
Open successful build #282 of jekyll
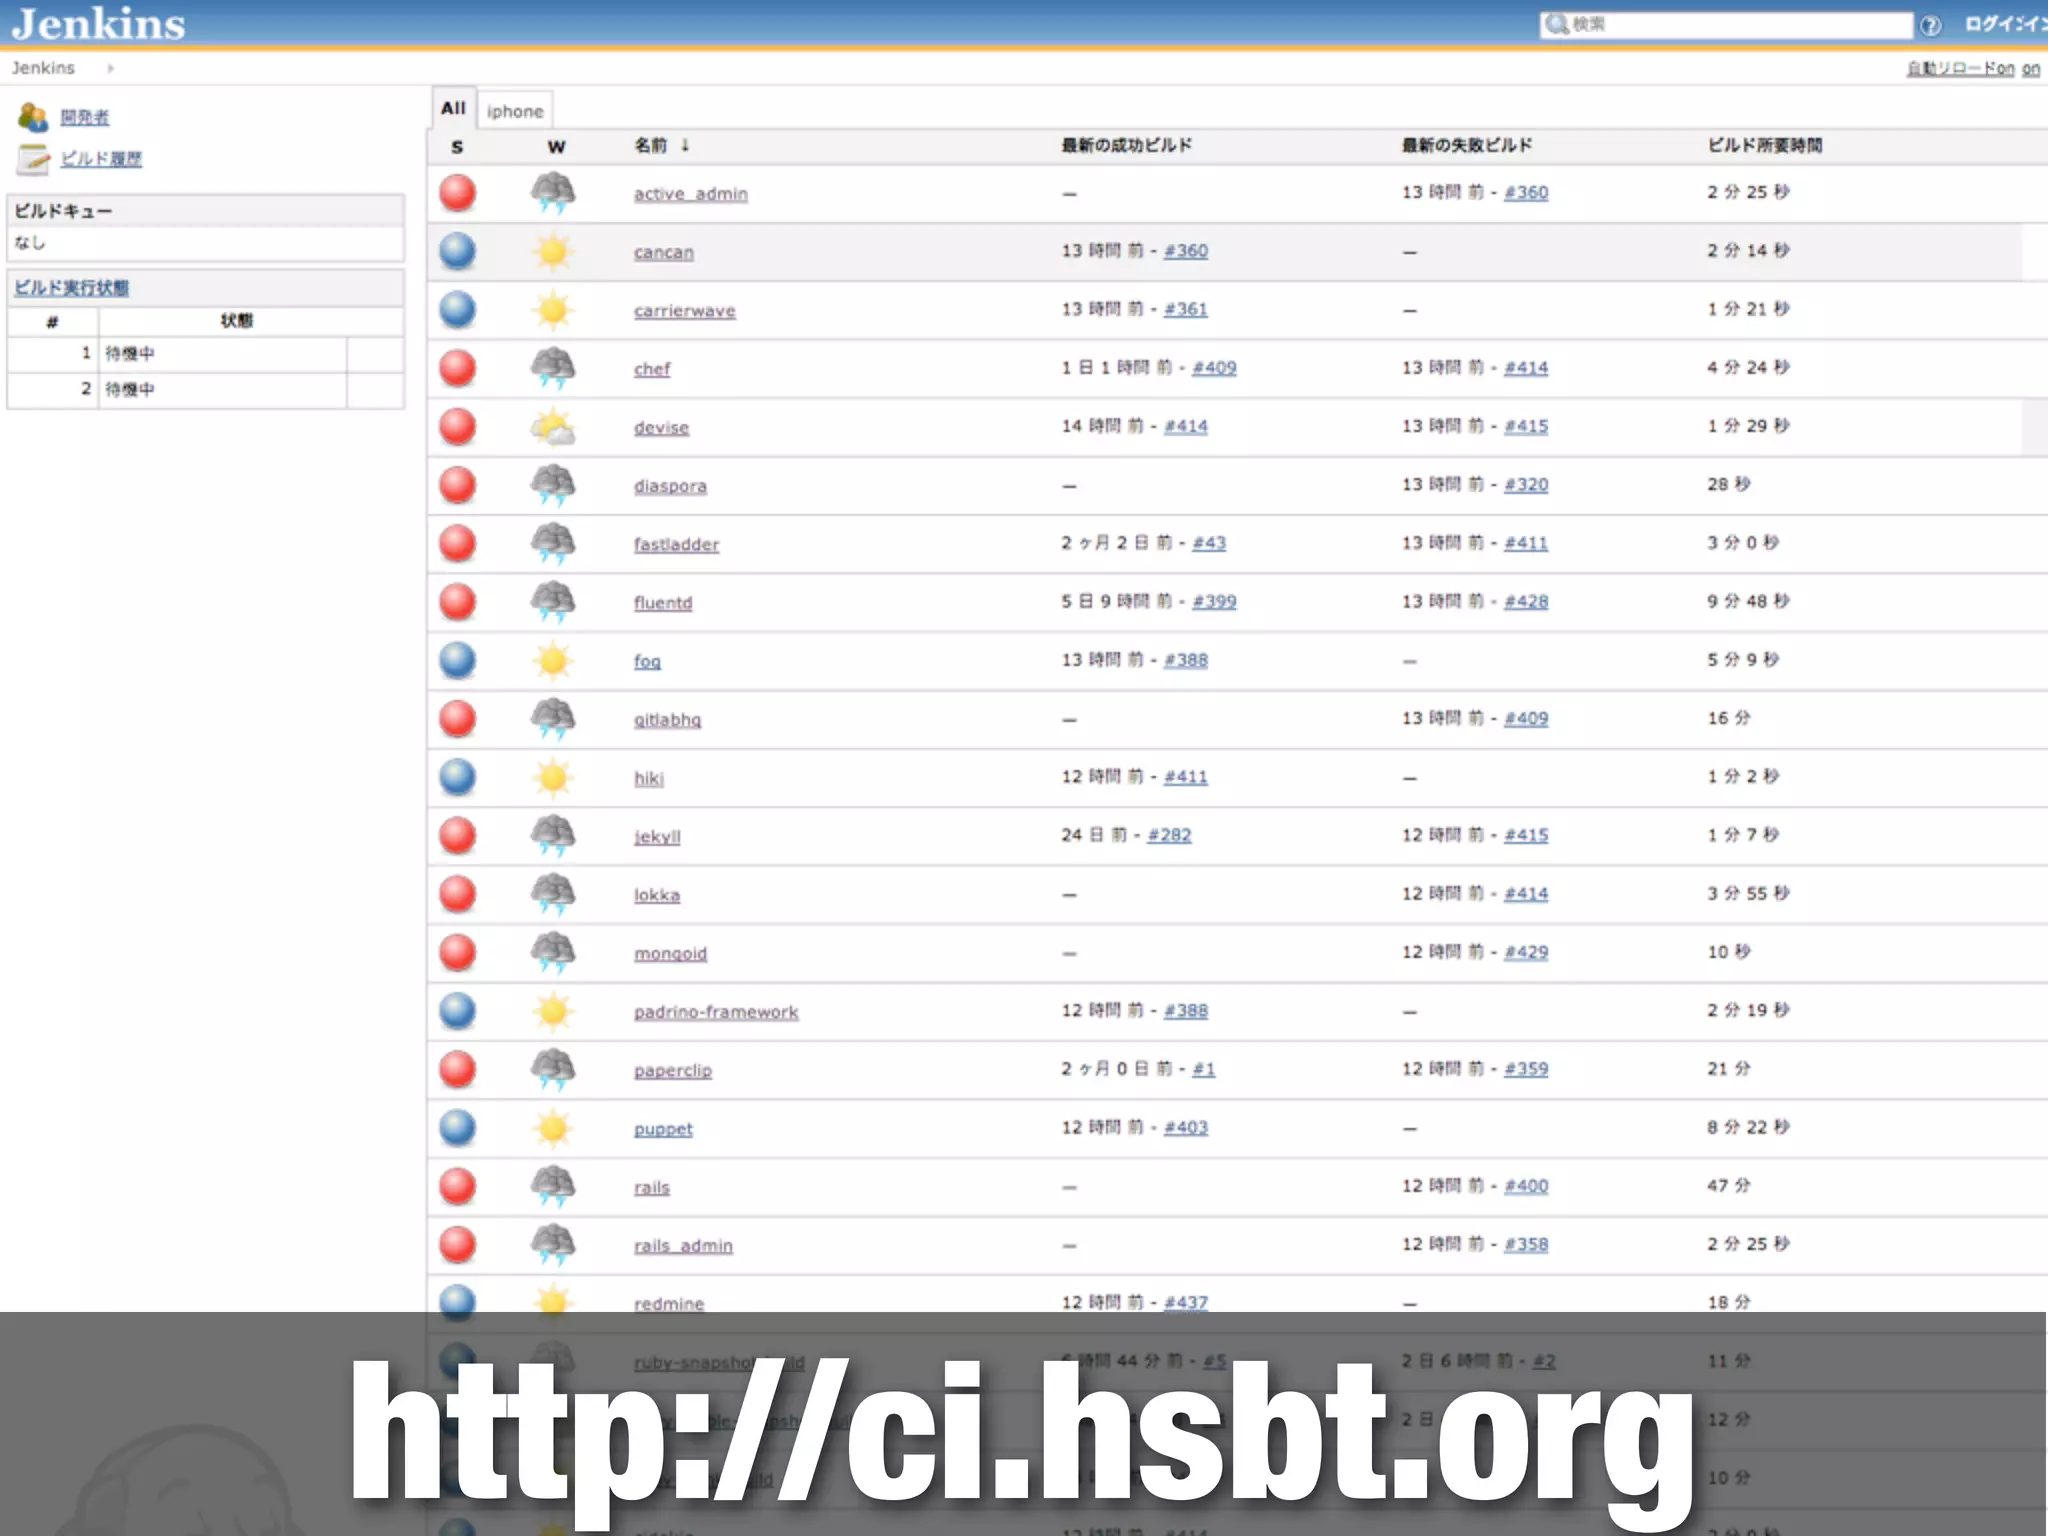[x=1169, y=835]
